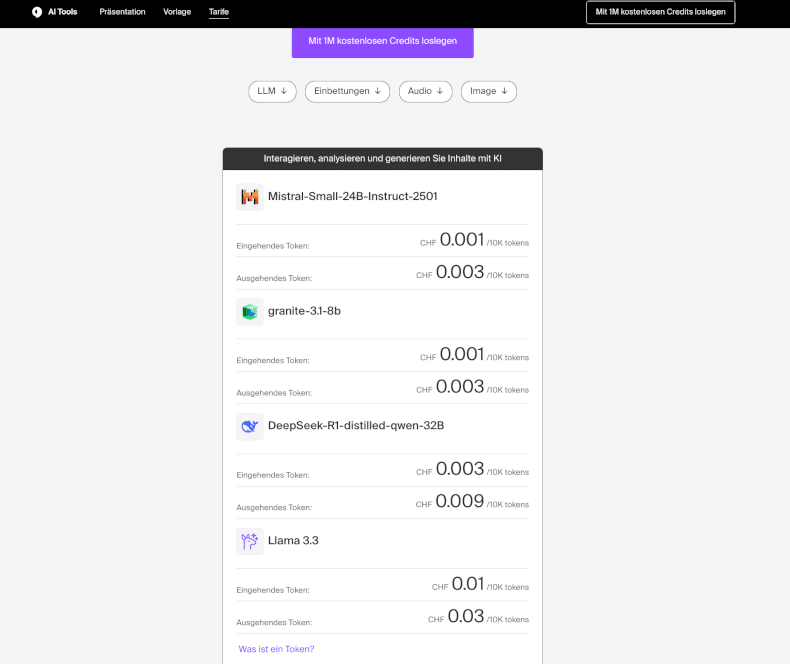Select the granite-3.1-8b title
The width and height of the screenshot is (790, 664).
click(304, 311)
